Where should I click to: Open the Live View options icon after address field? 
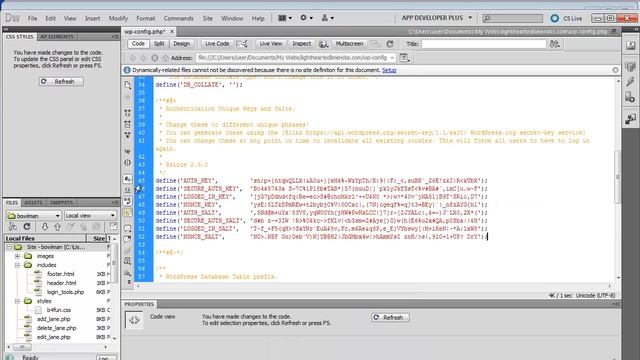pos(404,58)
